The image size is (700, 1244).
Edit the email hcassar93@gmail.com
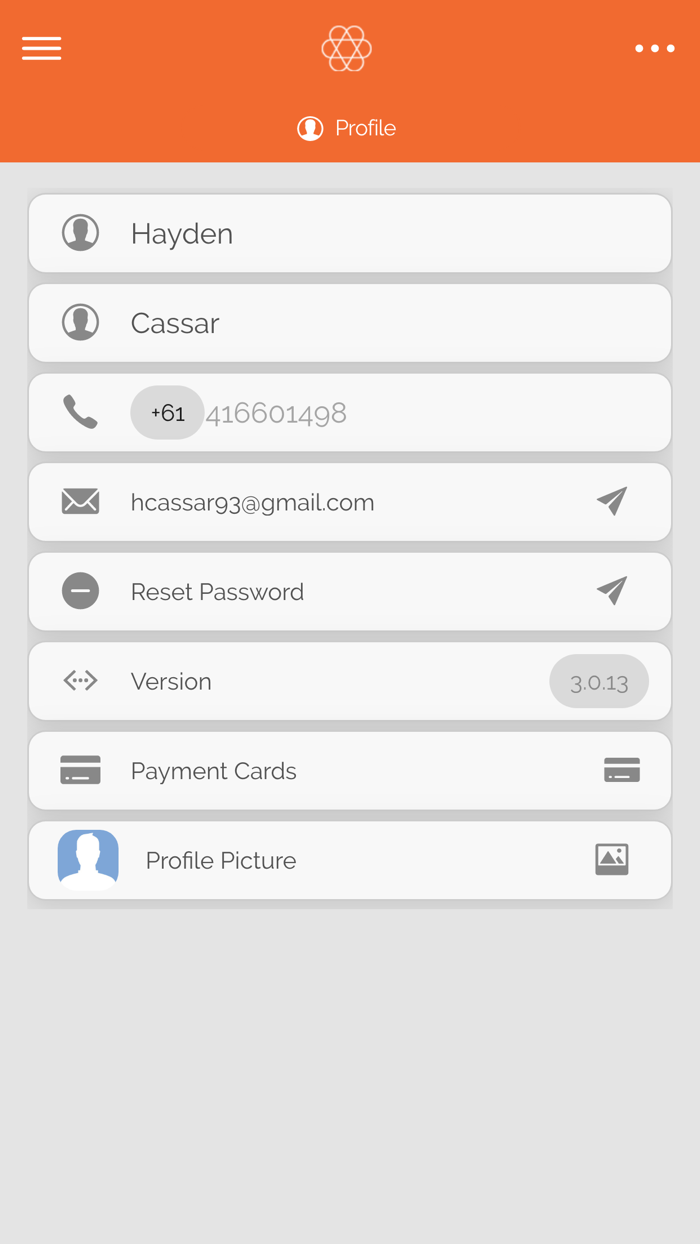click(x=253, y=502)
